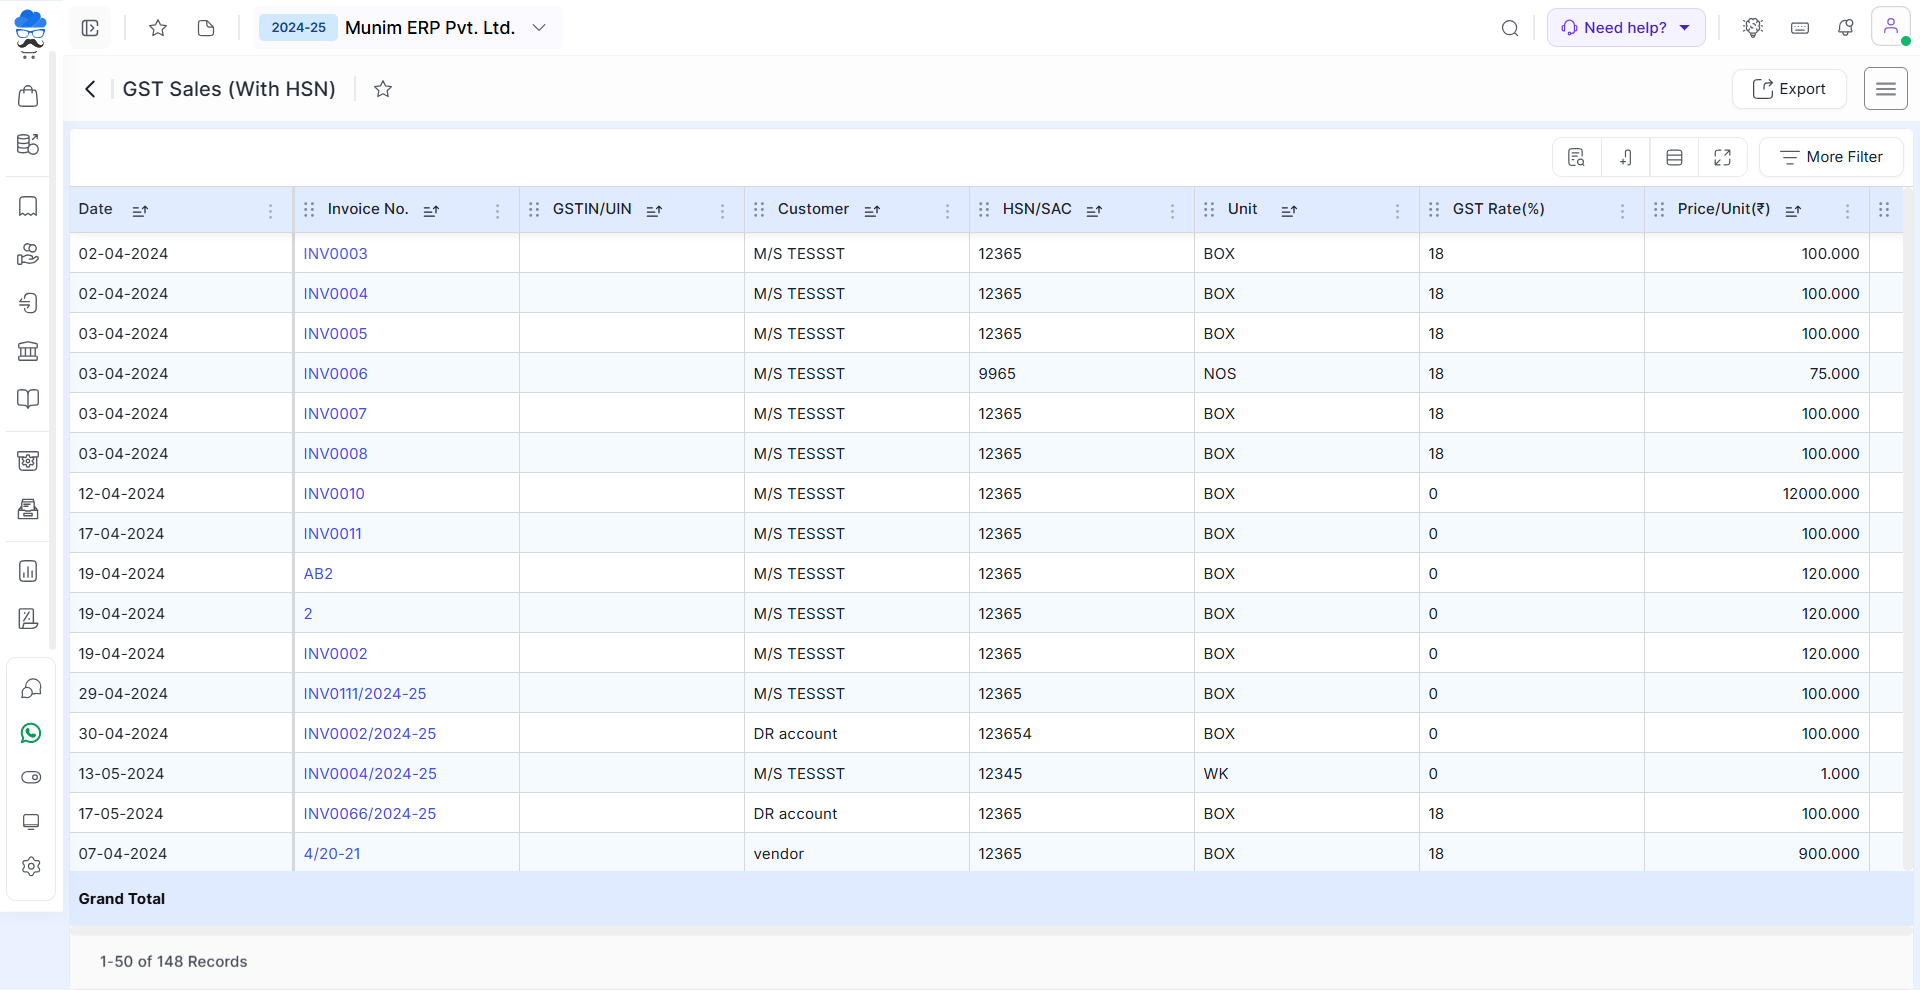Sort by the Date column
This screenshot has height=991, width=1920.
(x=140, y=210)
